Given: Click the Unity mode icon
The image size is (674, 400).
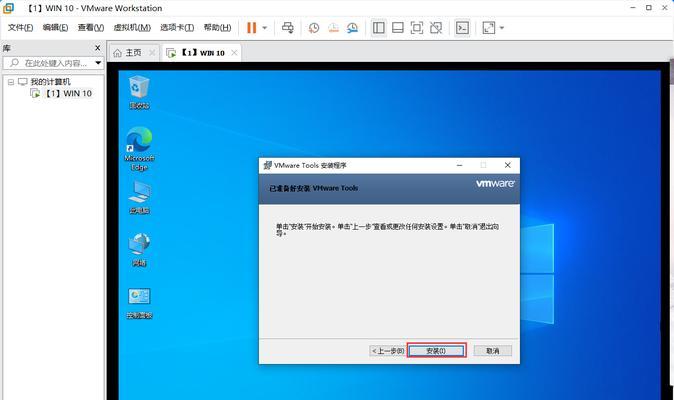Looking at the screenshot, I should click(x=436, y=28).
